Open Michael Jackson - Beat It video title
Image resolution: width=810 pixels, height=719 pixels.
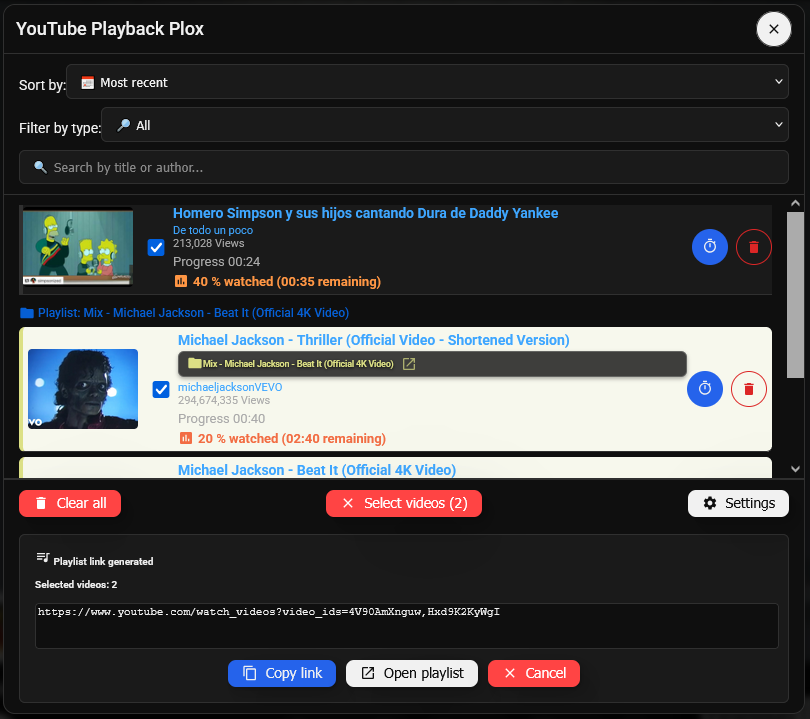[x=317, y=470]
